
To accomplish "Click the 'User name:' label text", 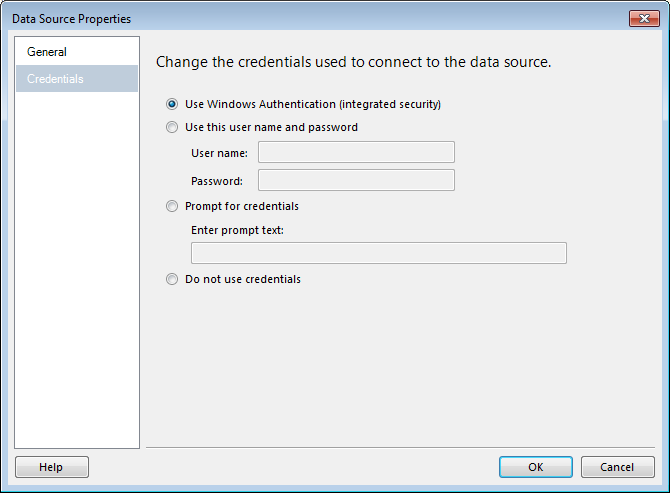I will 219,153.
